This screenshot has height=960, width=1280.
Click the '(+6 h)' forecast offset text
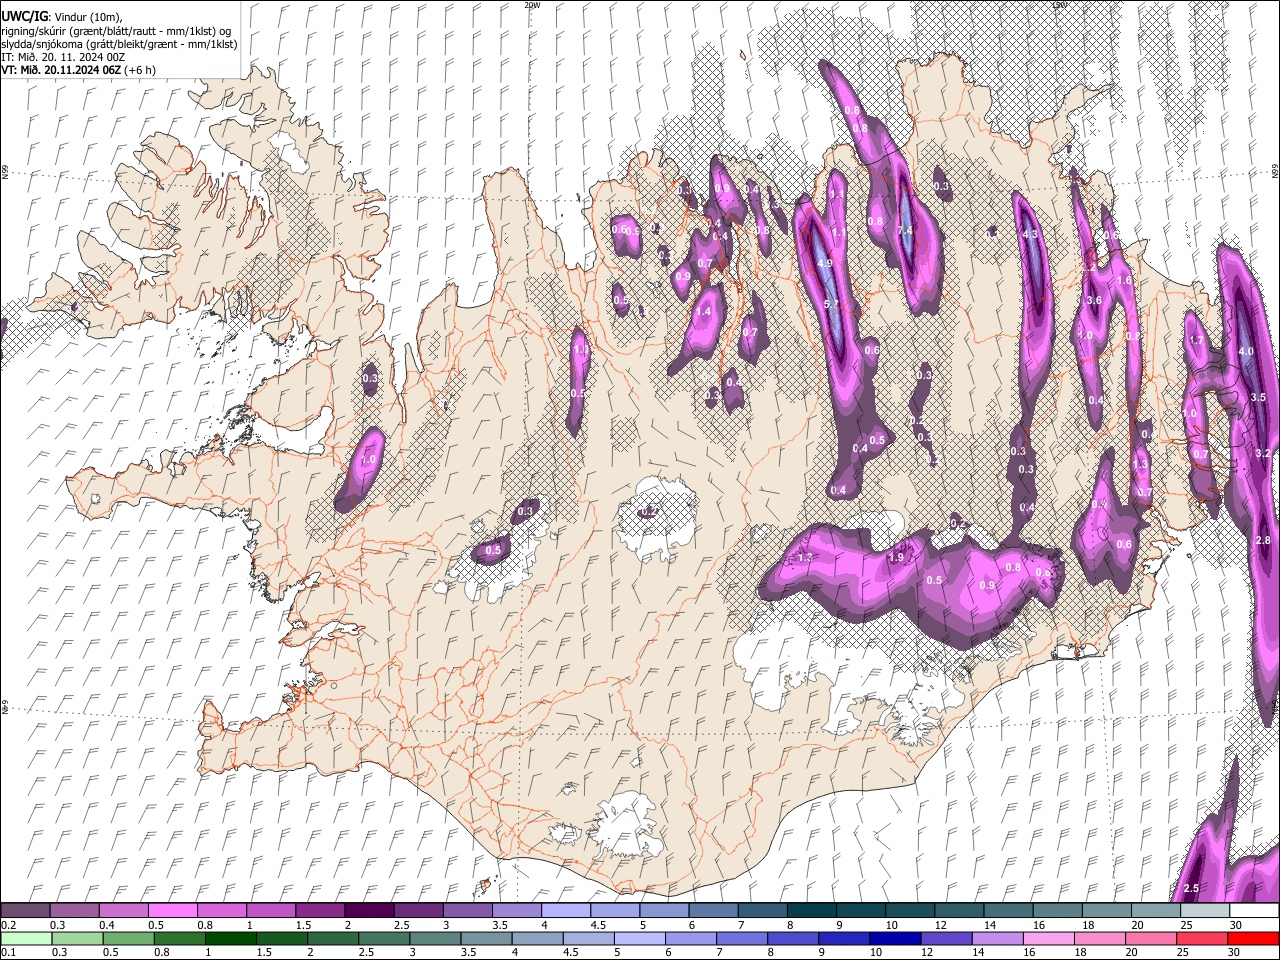tap(141, 71)
